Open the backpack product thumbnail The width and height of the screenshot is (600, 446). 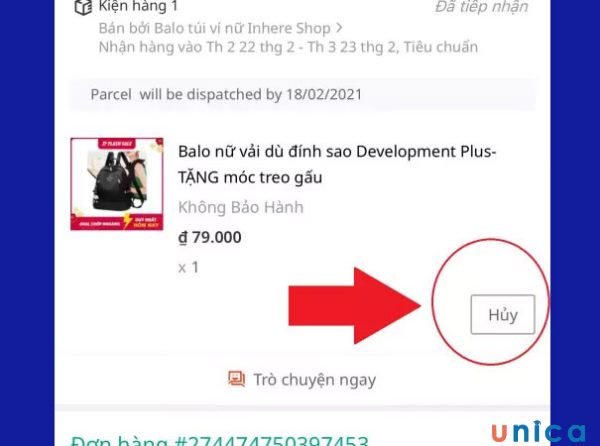pyautogui.click(x=117, y=184)
